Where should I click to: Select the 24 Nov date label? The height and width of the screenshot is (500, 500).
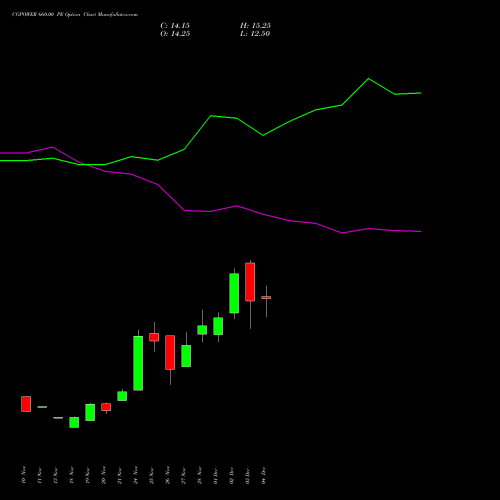(x=136, y=475)
